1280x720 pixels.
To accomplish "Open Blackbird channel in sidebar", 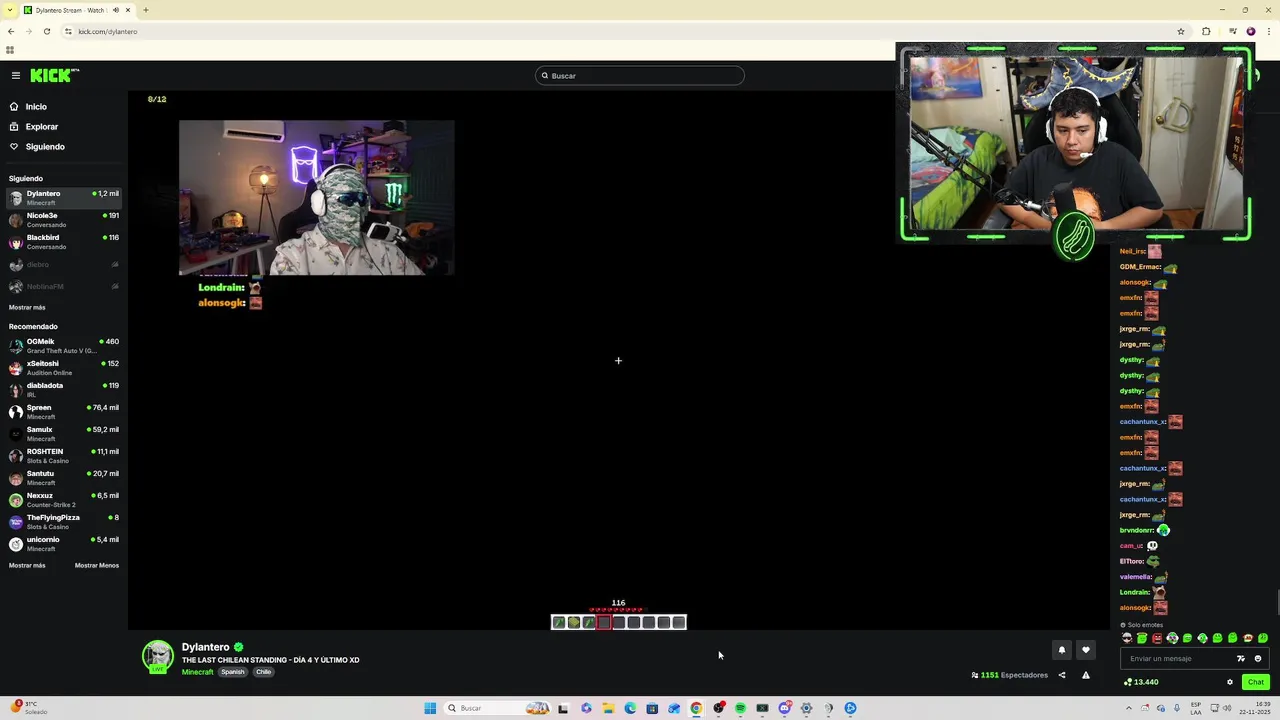I will (64, 242).
